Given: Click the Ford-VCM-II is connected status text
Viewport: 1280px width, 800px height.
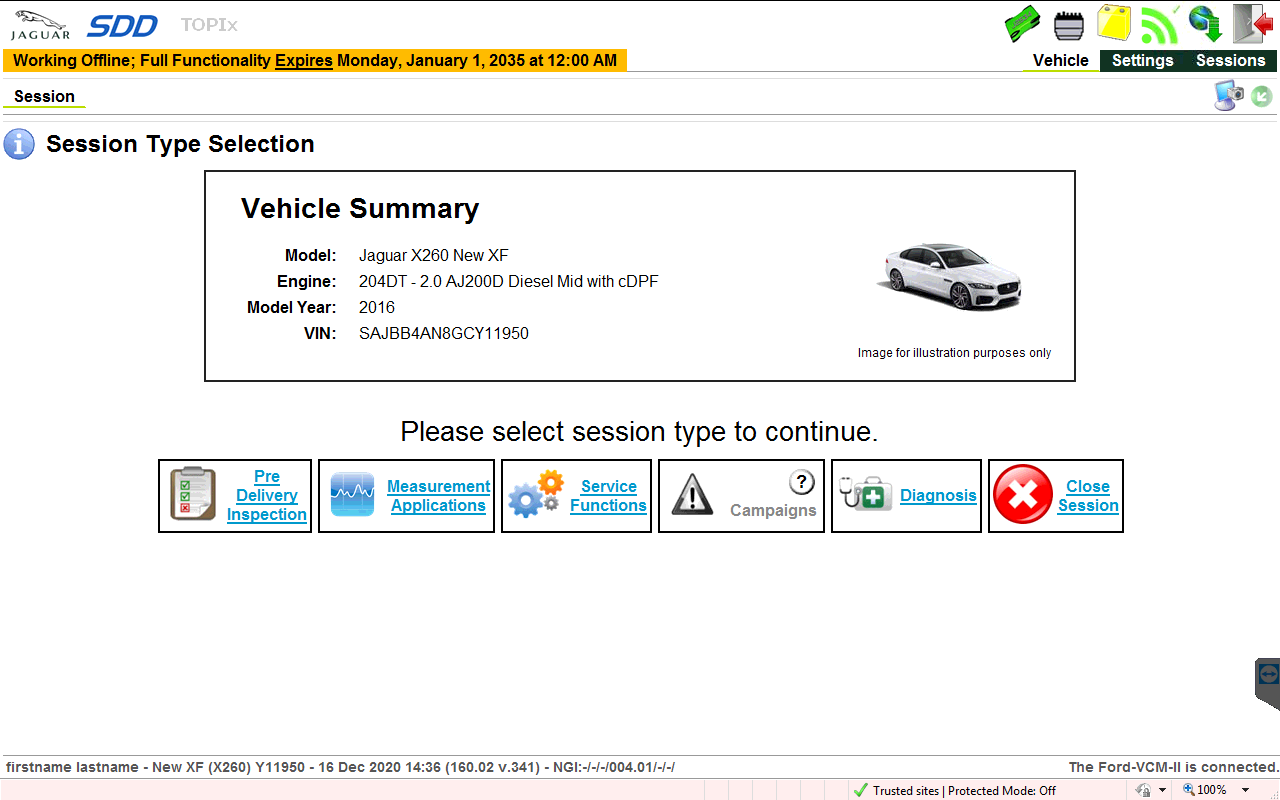Looking at the screenshot, I should [1174, 767].
